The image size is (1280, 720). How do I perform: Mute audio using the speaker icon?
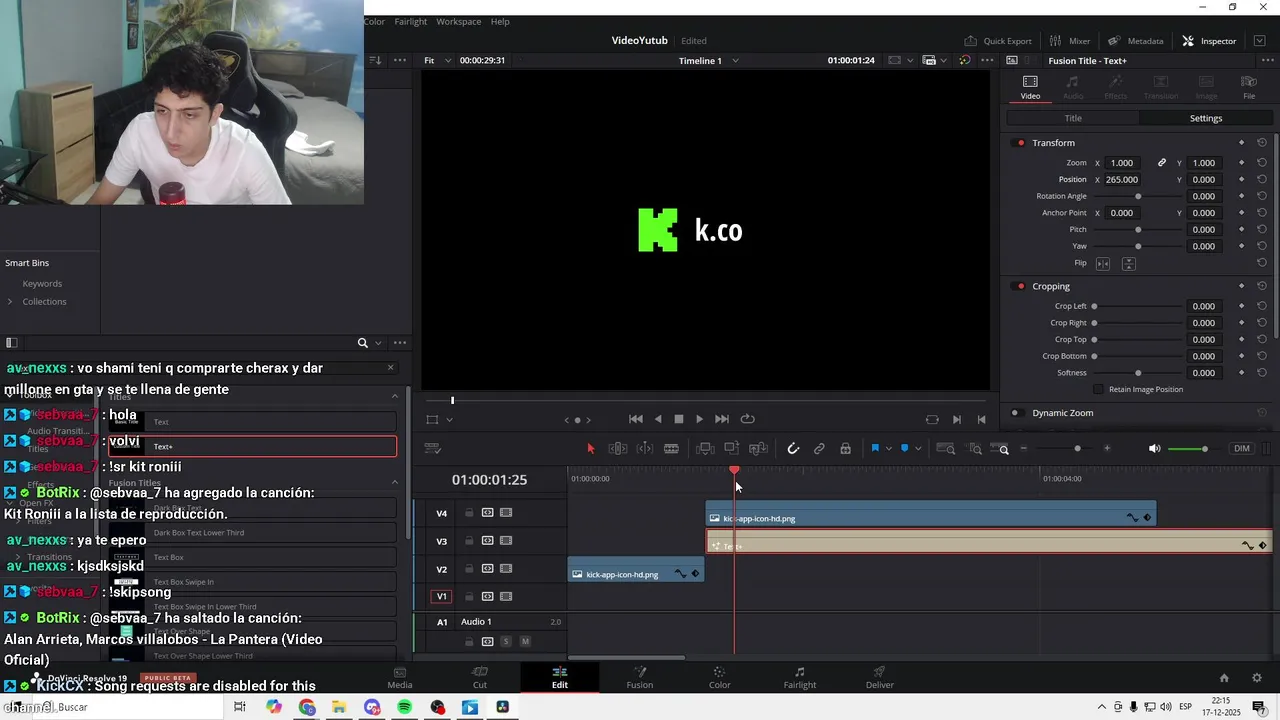tap(1154, 449)
